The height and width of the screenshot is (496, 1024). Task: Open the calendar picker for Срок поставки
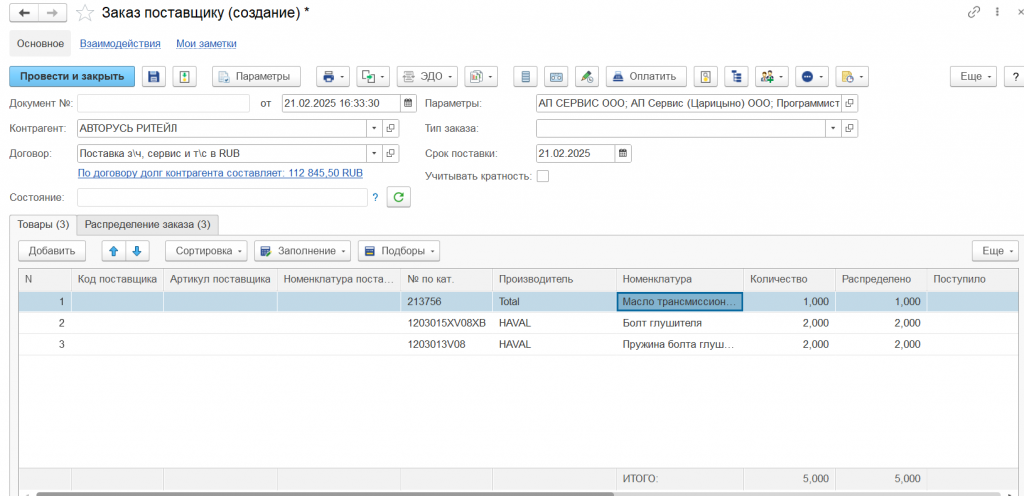click(x=623, y=154)
